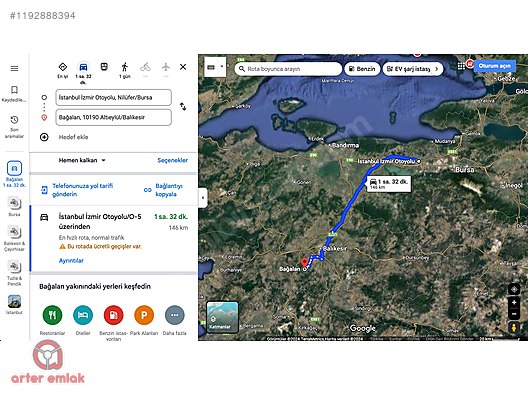Open the Hemen kalkan departure dropdown
This screenshot has height=396, width=528.
click(82, 160)
